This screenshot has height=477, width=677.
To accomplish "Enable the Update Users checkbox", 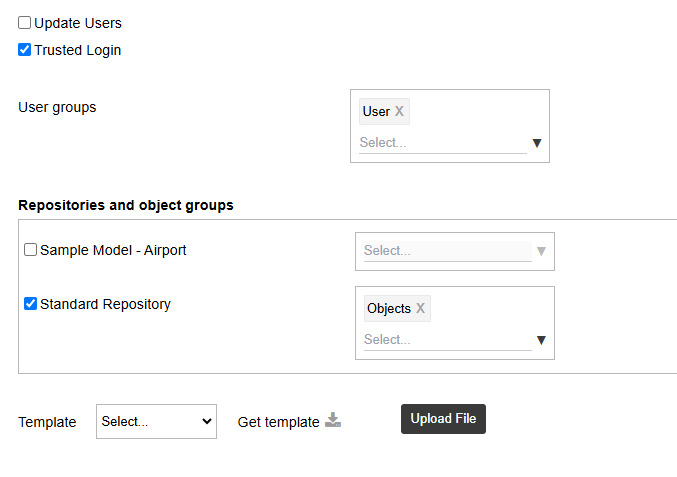I will pyautogui.click(x=25, y=23).
